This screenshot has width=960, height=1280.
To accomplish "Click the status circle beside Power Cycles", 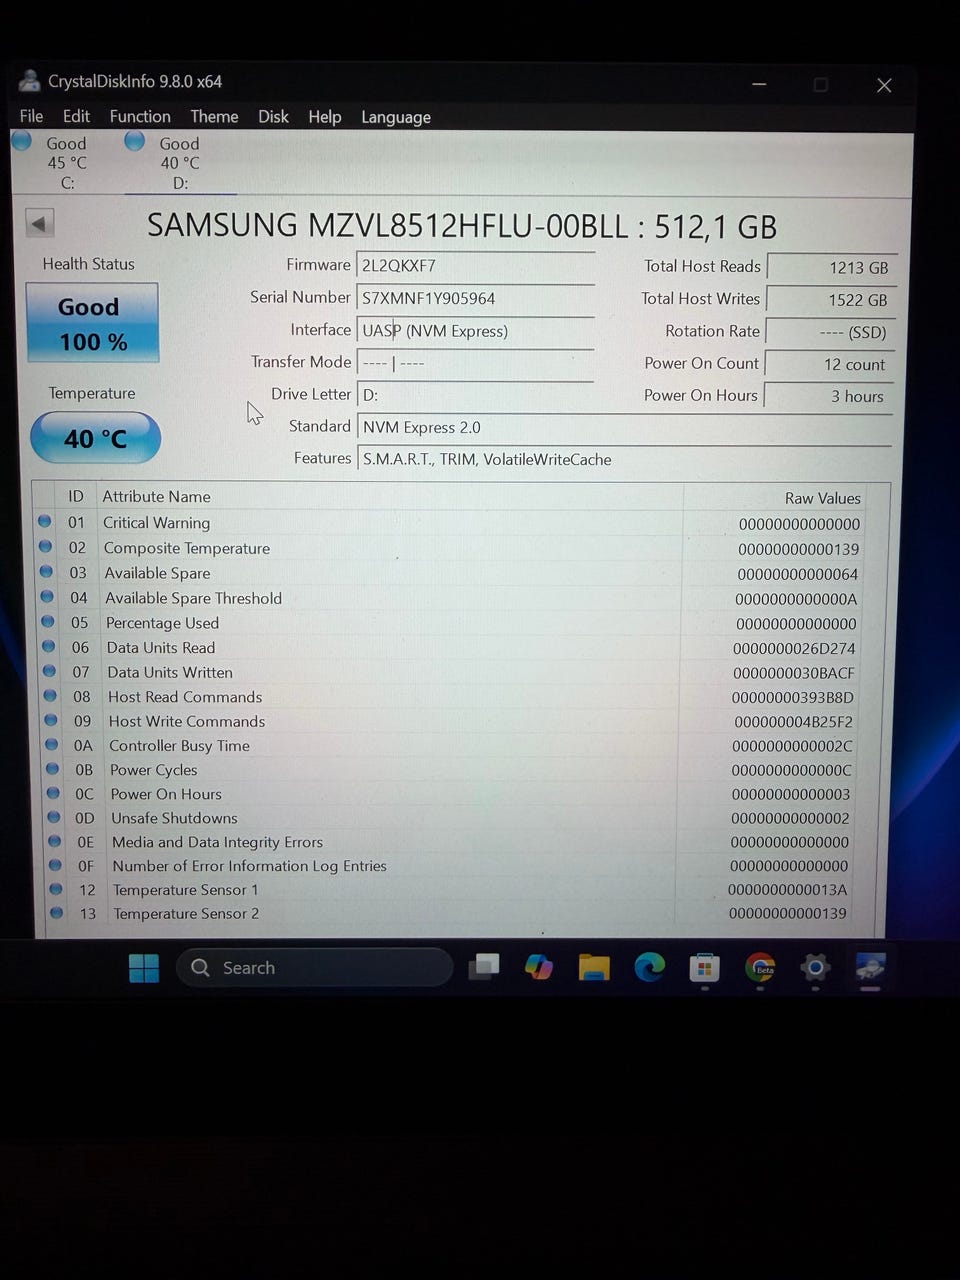I will coord(52,769).
